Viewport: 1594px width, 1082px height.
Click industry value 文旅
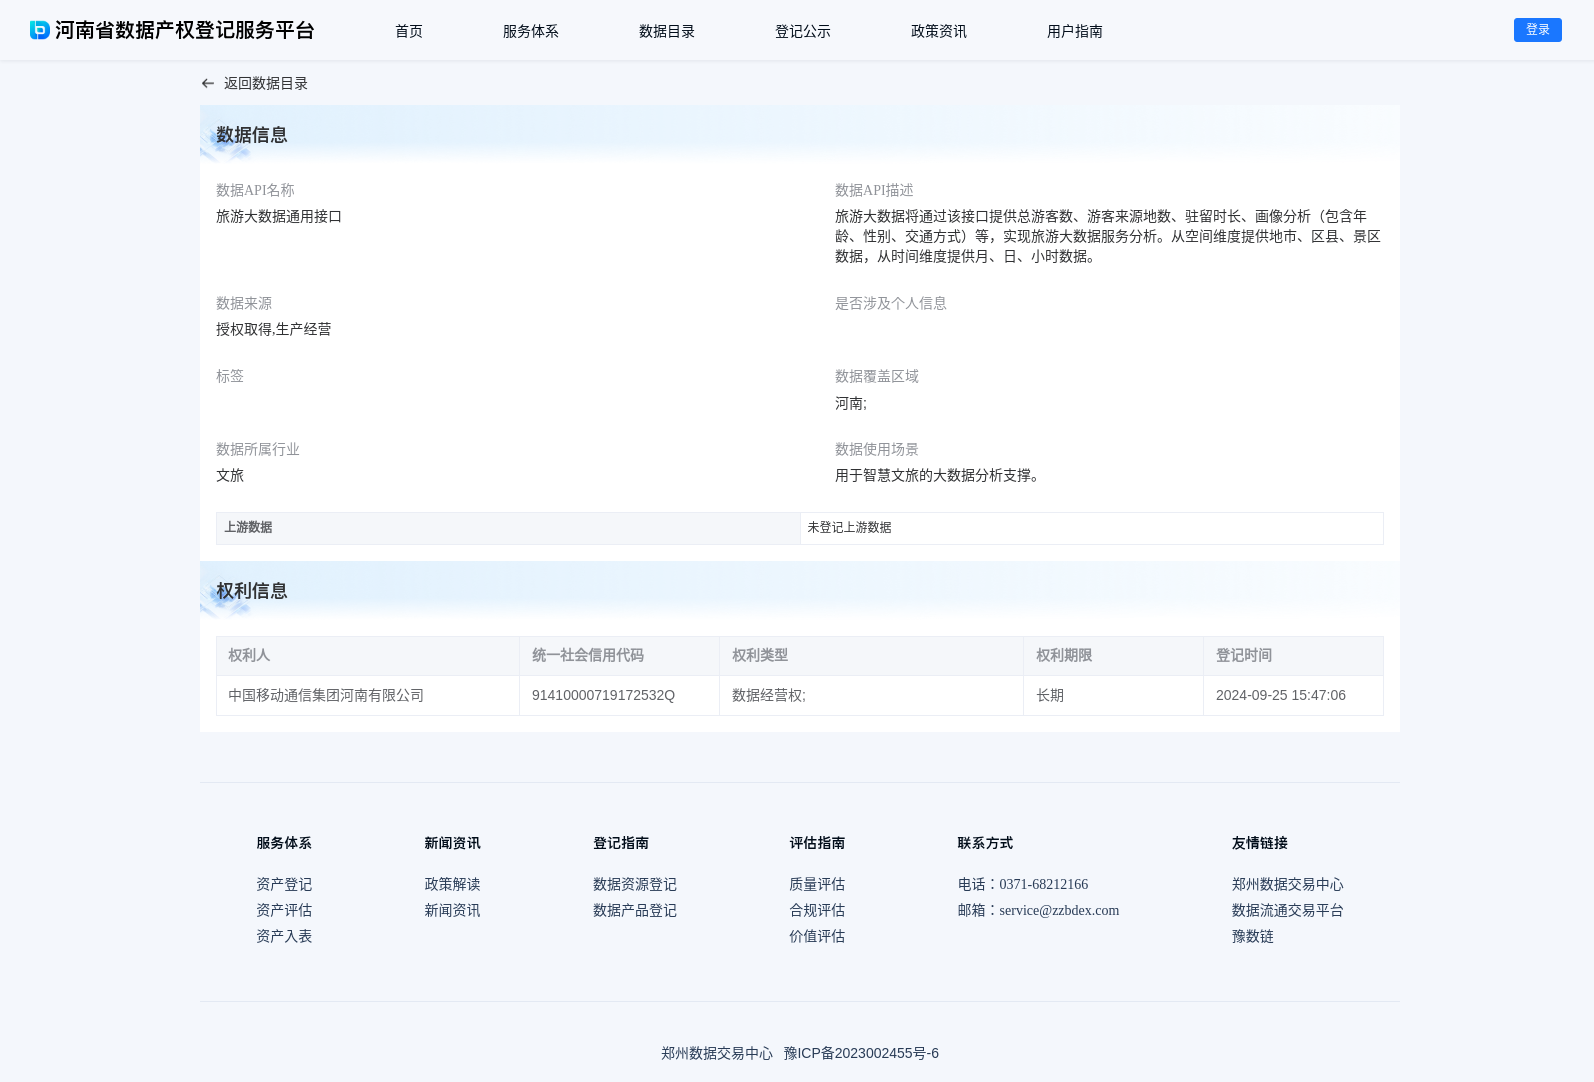(x=230, y=475)
